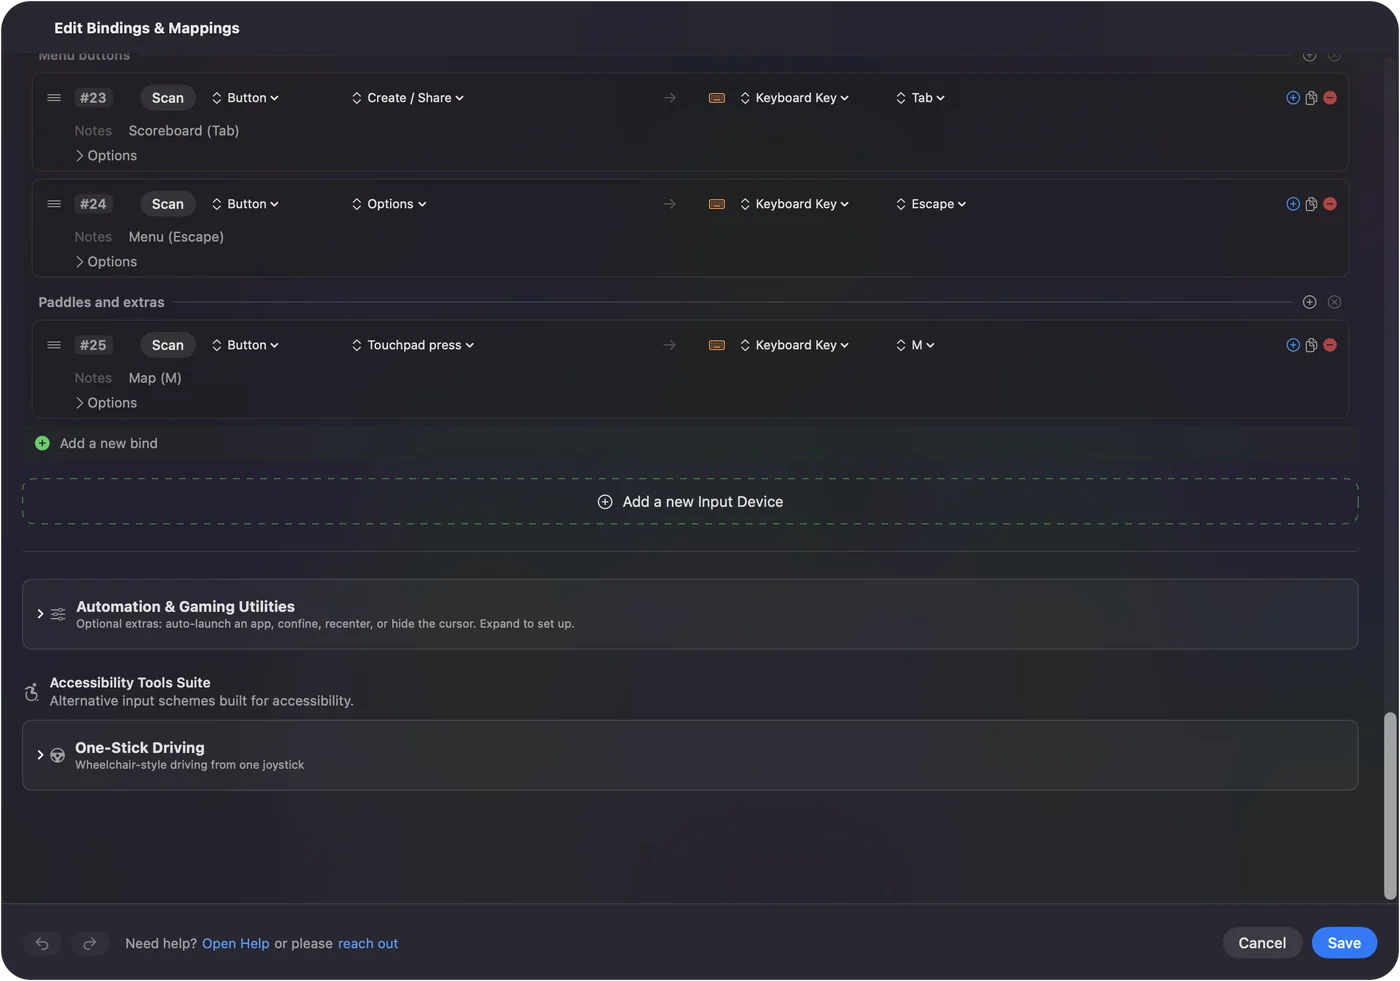Open Button type dropdown for bind #24
The width and height of the screenshot is (1400, 981).
tap(245, 204)
